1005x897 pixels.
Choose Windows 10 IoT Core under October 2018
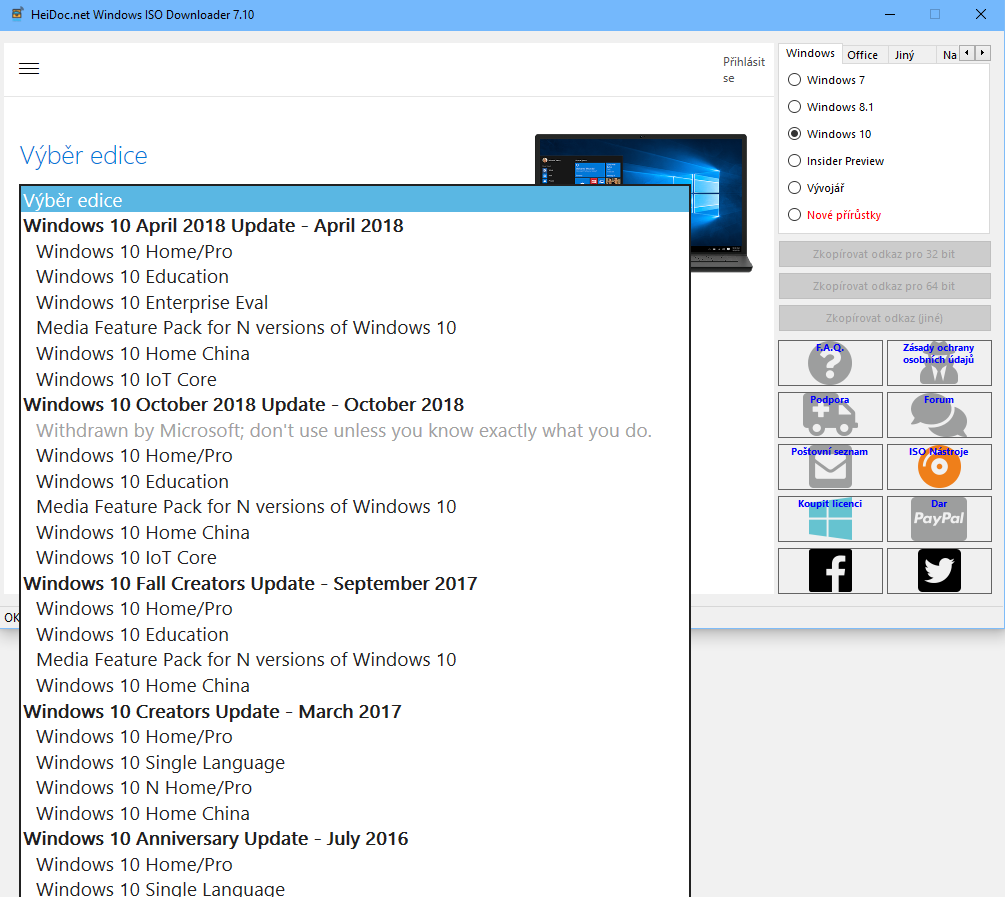355,558
